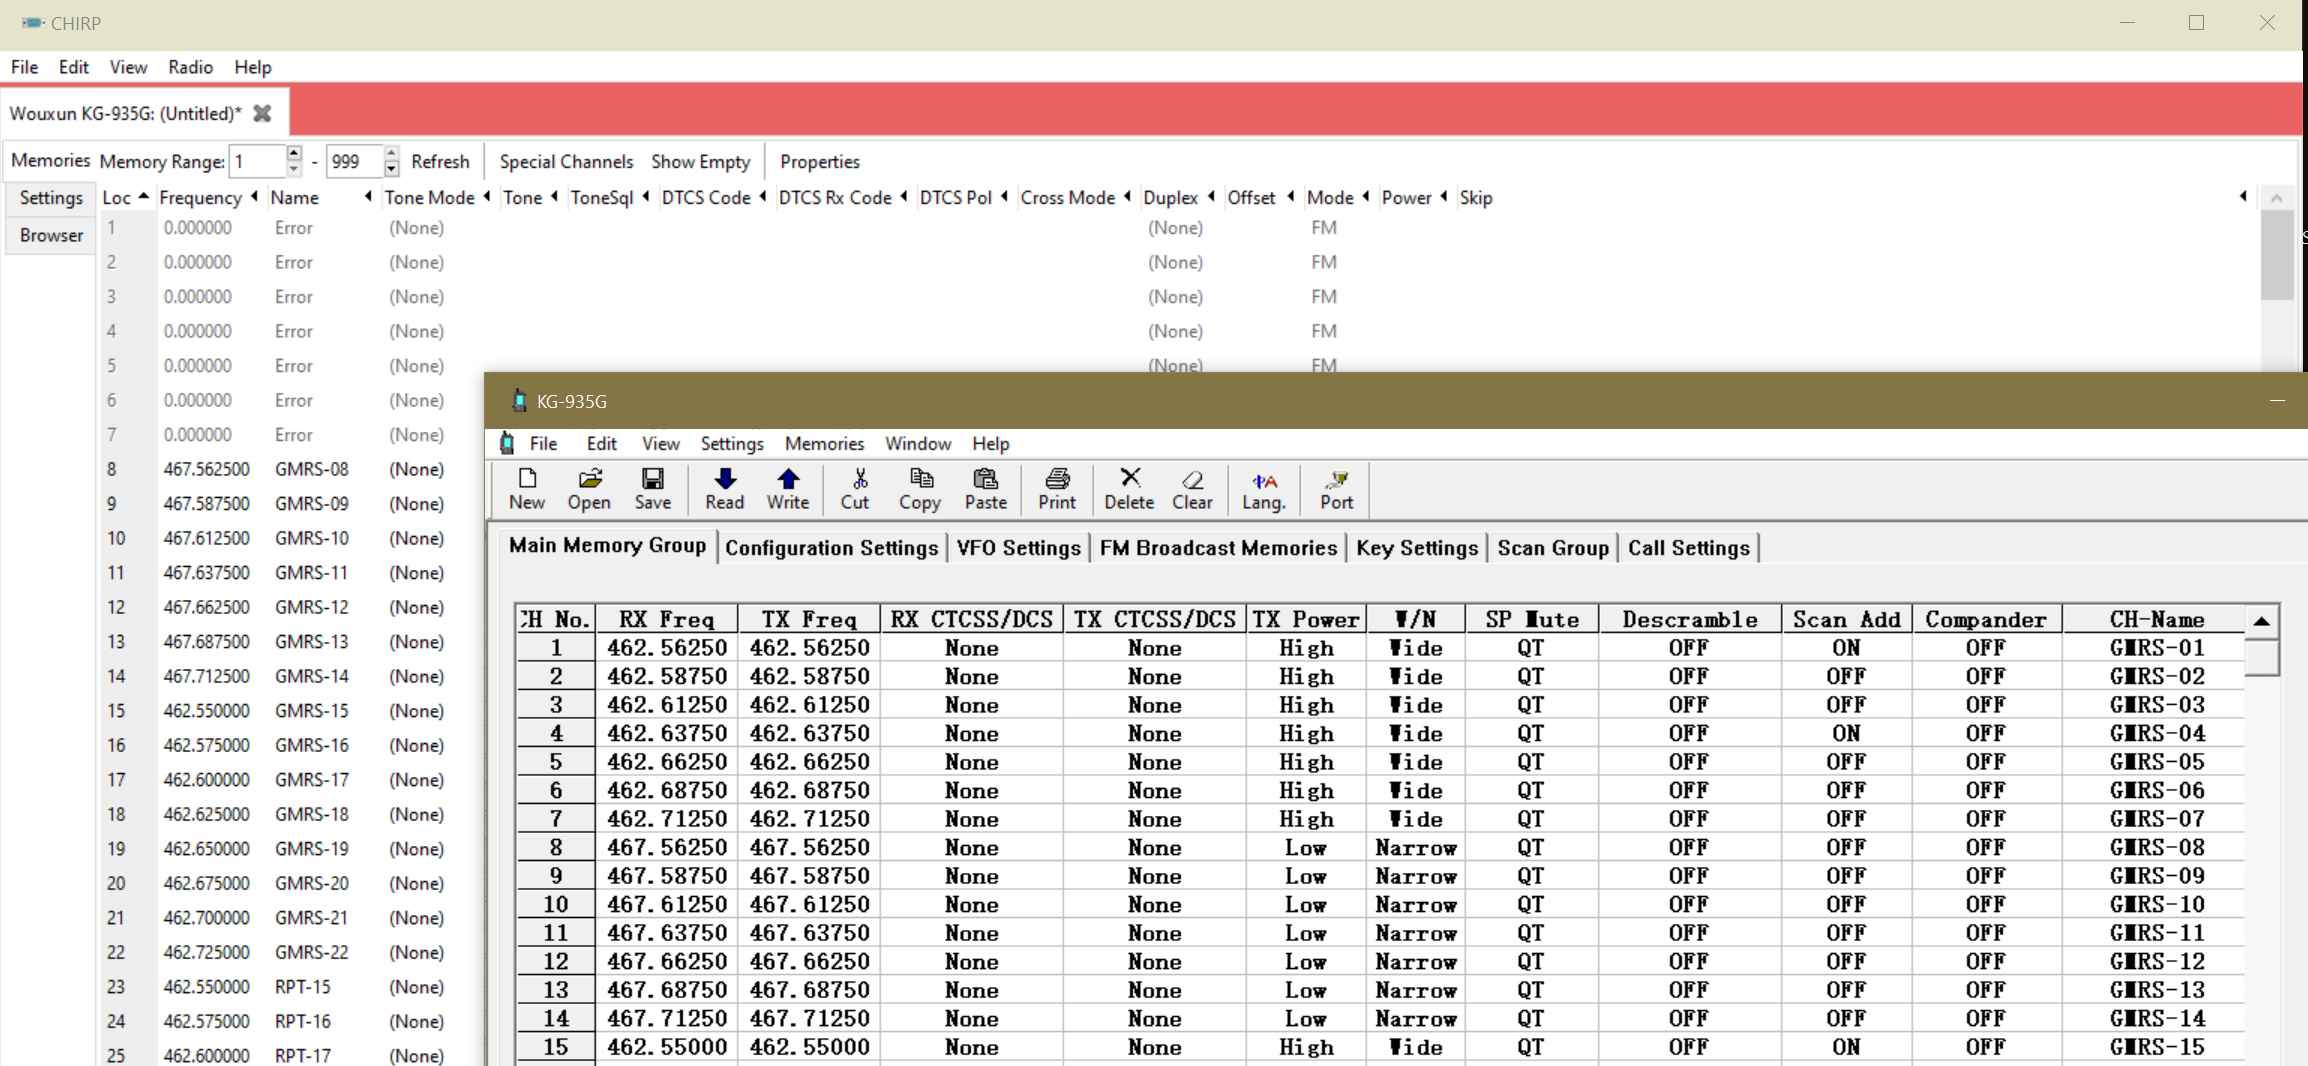Click the KG-935G window title radio icon
This screenshot has height=1066, width=2308.
pyautogui.click(x=519, y=401)
